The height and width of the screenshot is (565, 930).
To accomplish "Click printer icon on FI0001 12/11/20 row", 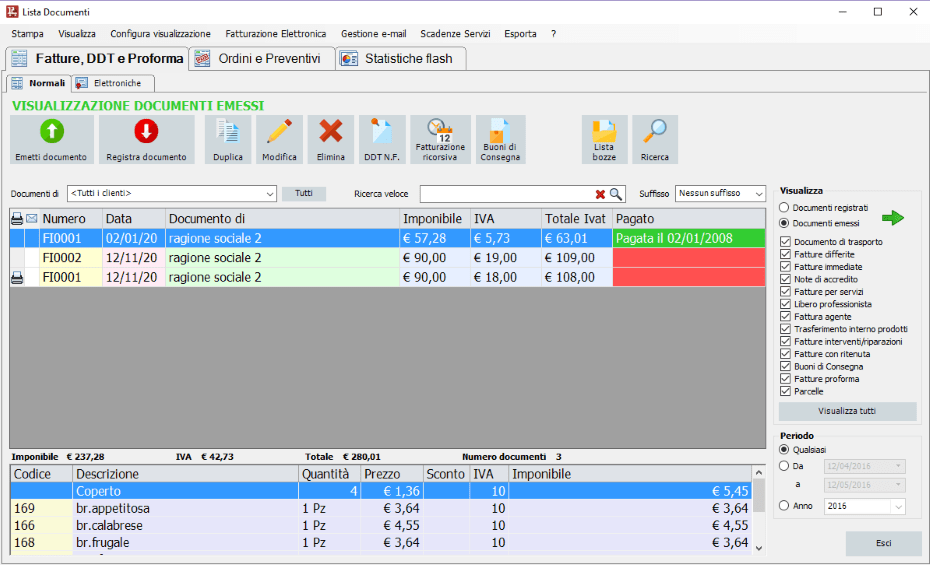I will point(17,277).
